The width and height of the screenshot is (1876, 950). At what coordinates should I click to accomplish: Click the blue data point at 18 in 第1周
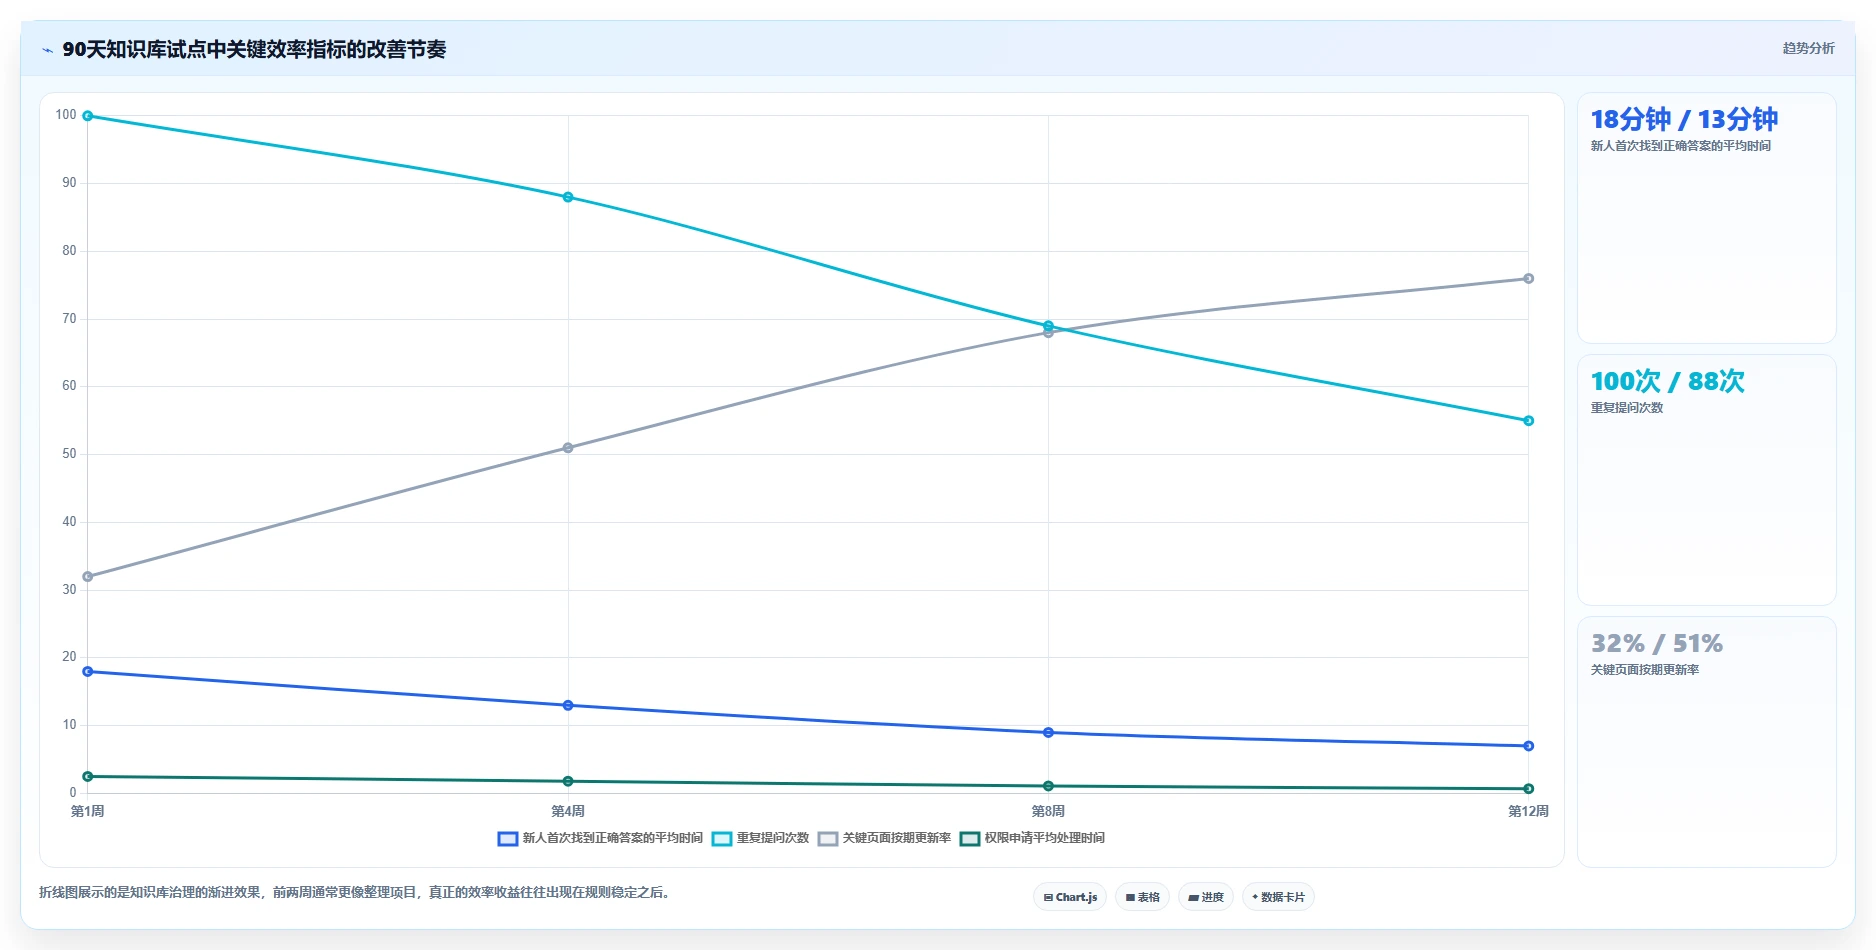[x=88, y=672]
